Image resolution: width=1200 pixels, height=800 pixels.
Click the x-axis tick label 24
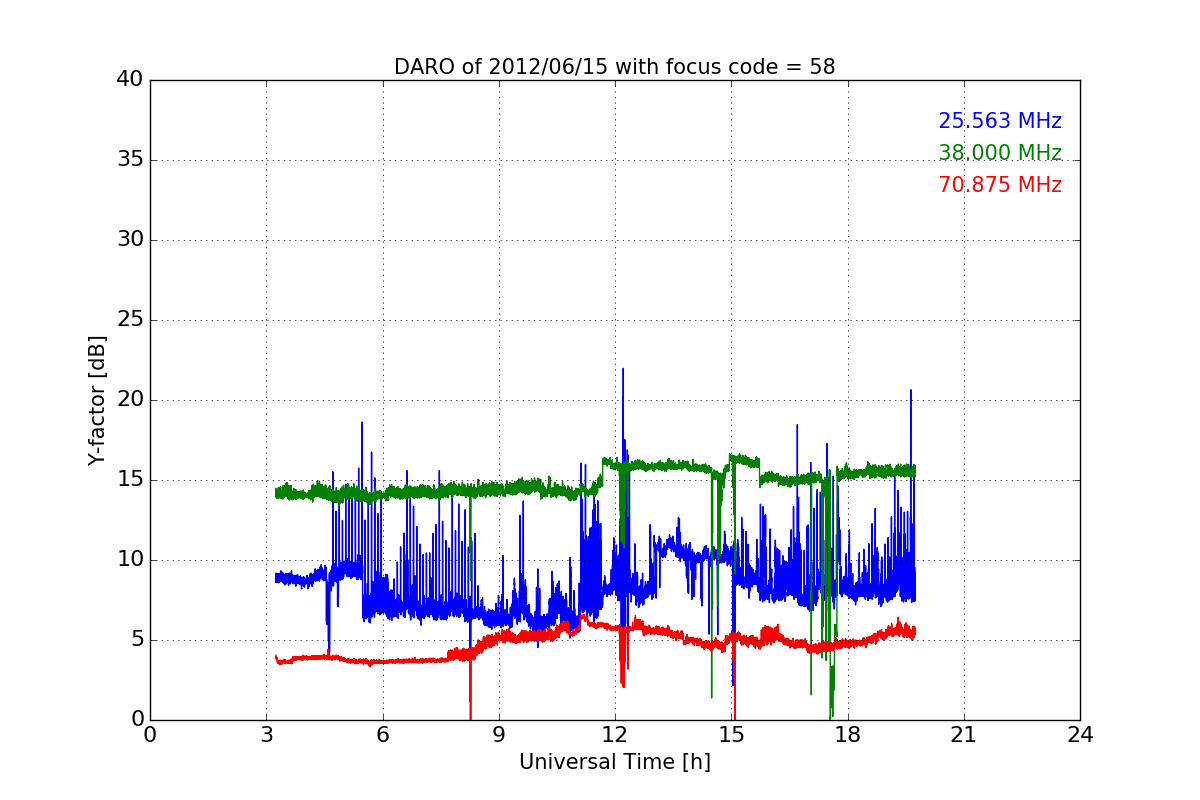click(x=1080, y=735)
